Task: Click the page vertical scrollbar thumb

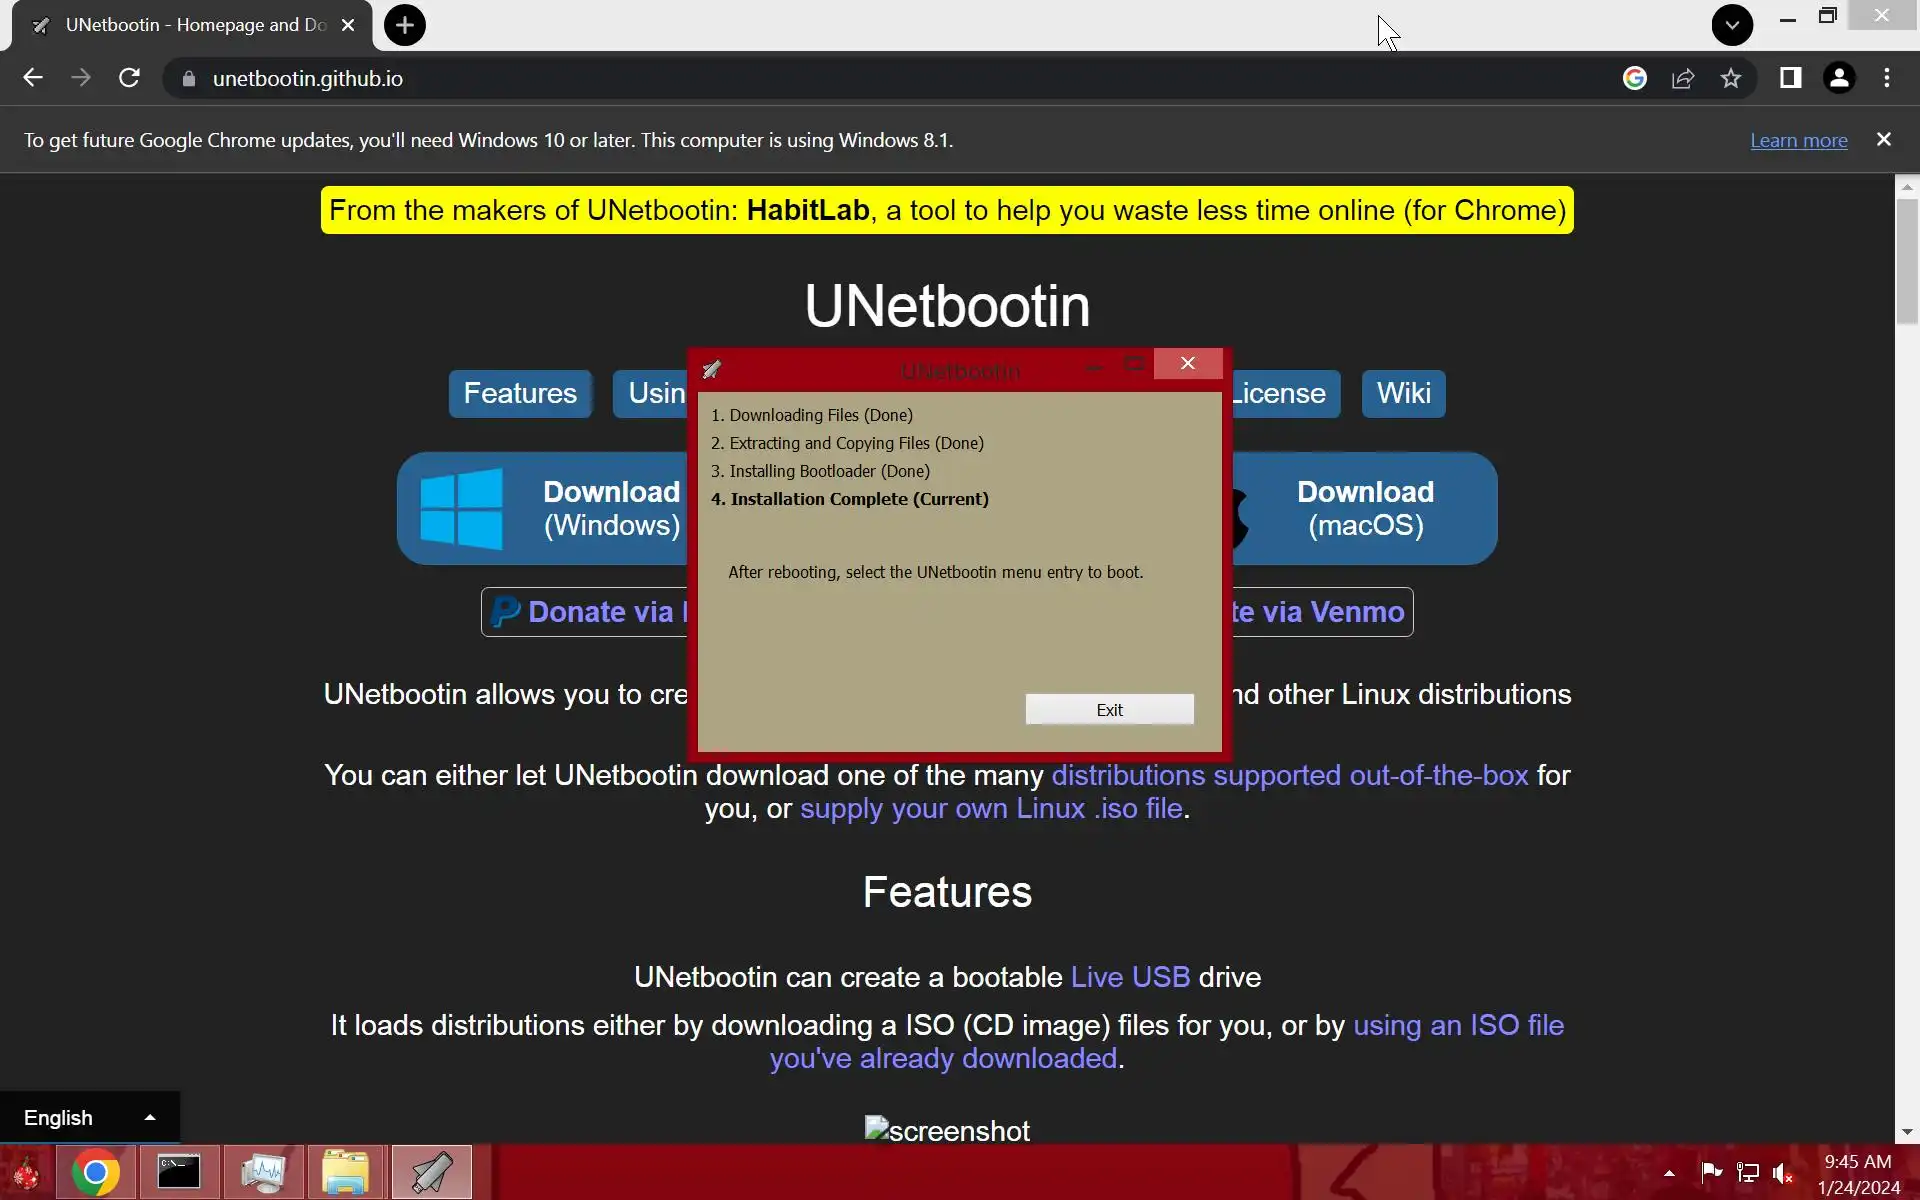Action: tap(1907, 260)
